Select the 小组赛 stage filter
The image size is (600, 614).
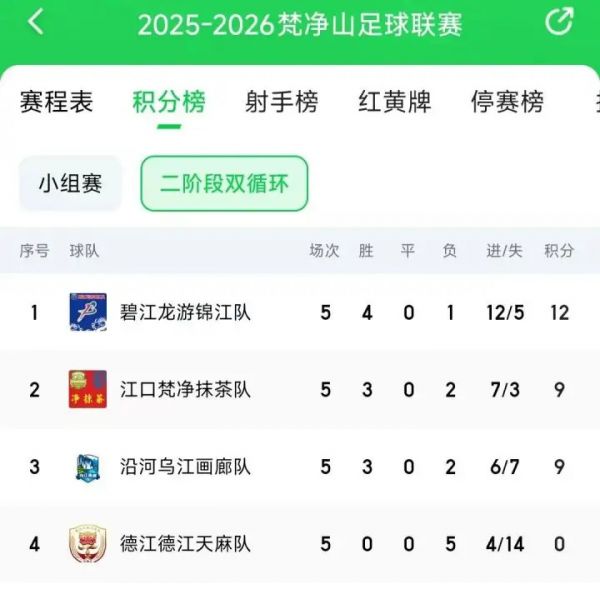point(71,183)
